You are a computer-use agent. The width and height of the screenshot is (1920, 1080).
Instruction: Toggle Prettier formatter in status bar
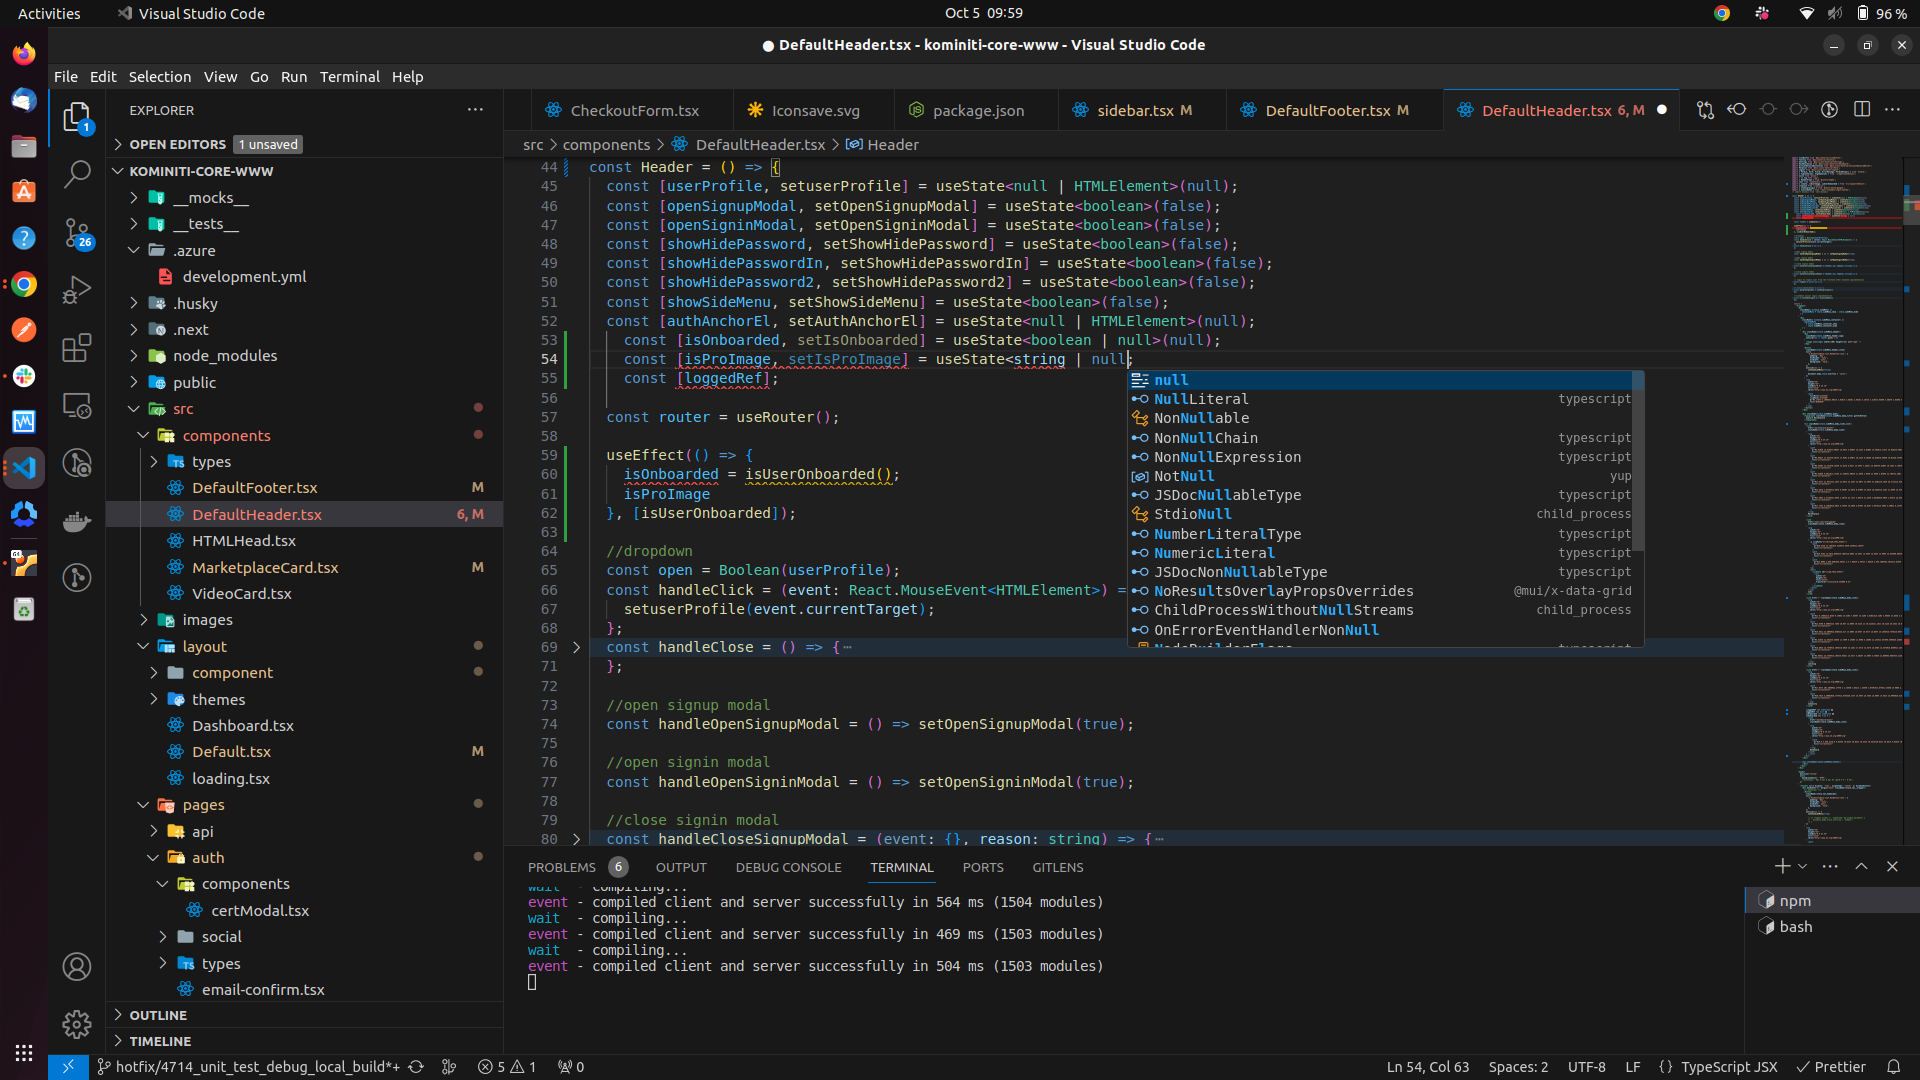point(1830,1067)
